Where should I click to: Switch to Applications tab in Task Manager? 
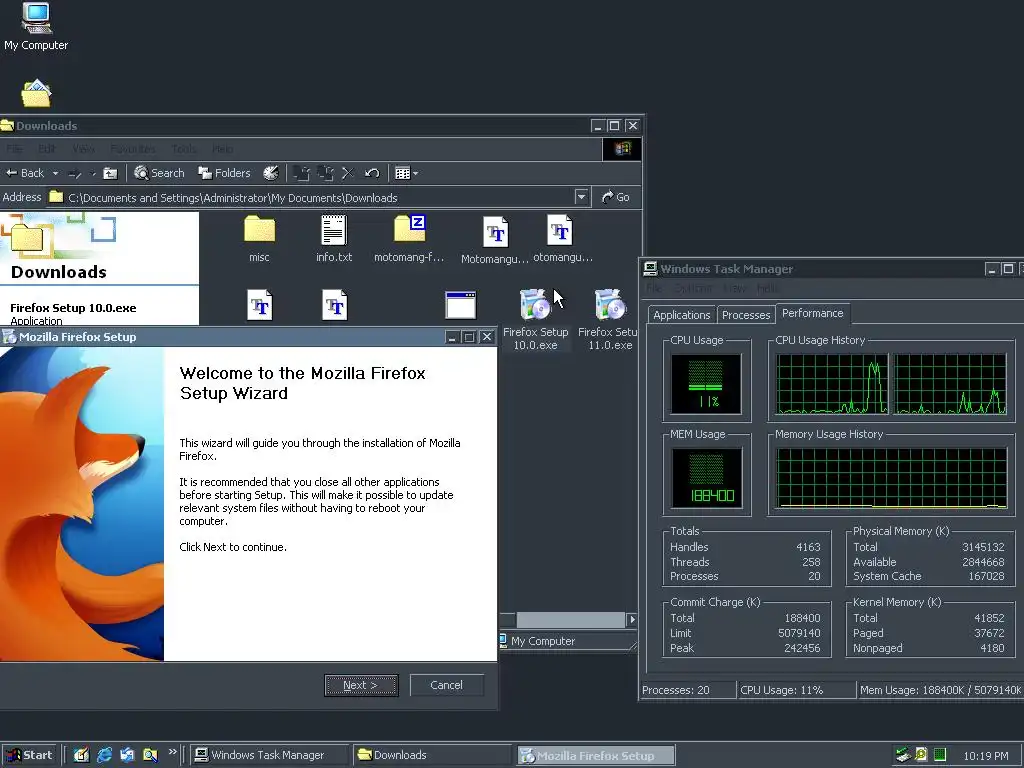click(x=681, y=315)
